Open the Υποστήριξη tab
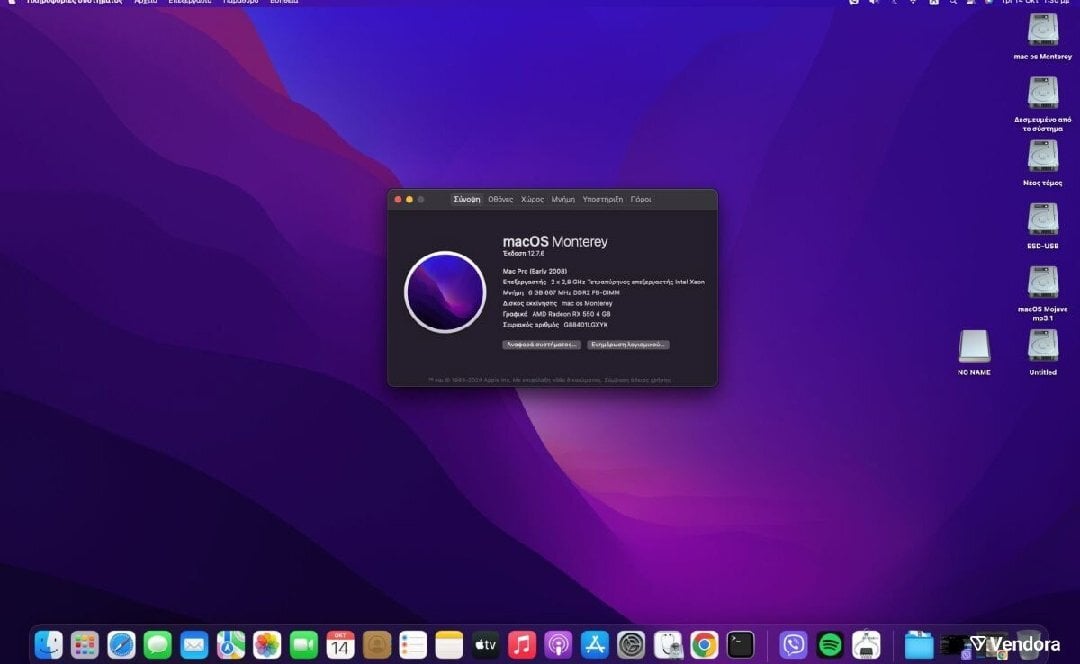Image resolution: width=1080 pixels, height=664 pixels. tap(602, 200)
